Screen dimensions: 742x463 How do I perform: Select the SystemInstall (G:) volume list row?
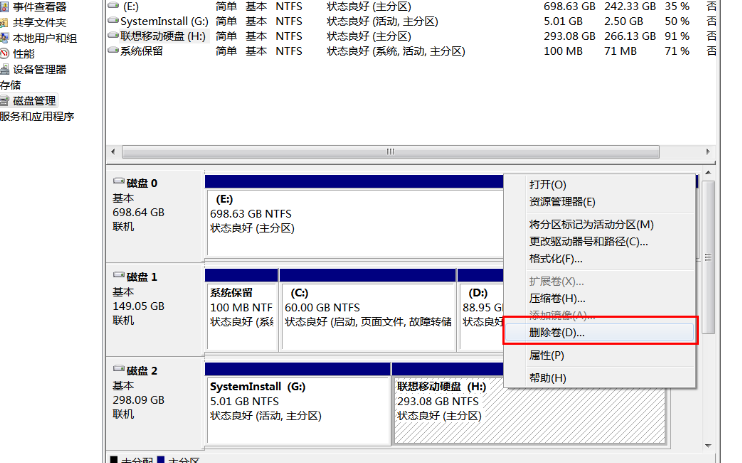[411, 21]
